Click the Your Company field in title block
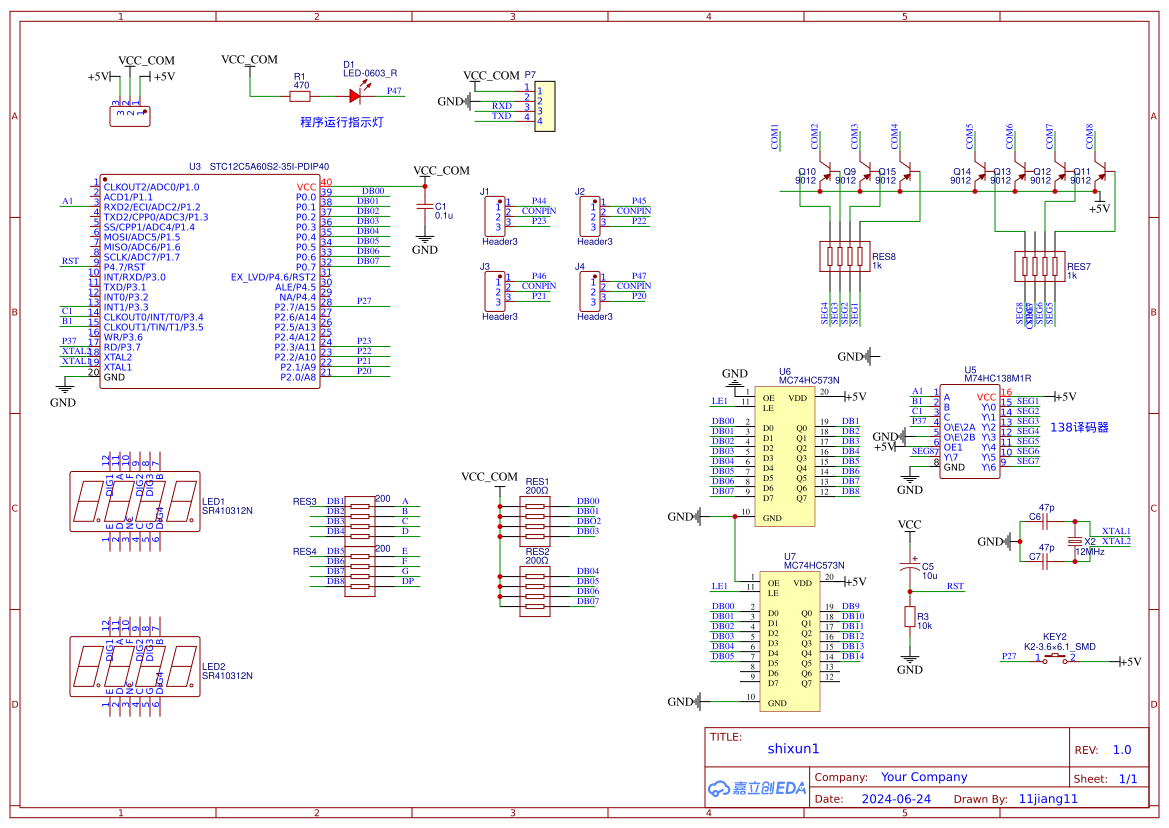Image resolution: width=1169 pixels, height=828 pixels. (x=924, y=777)
